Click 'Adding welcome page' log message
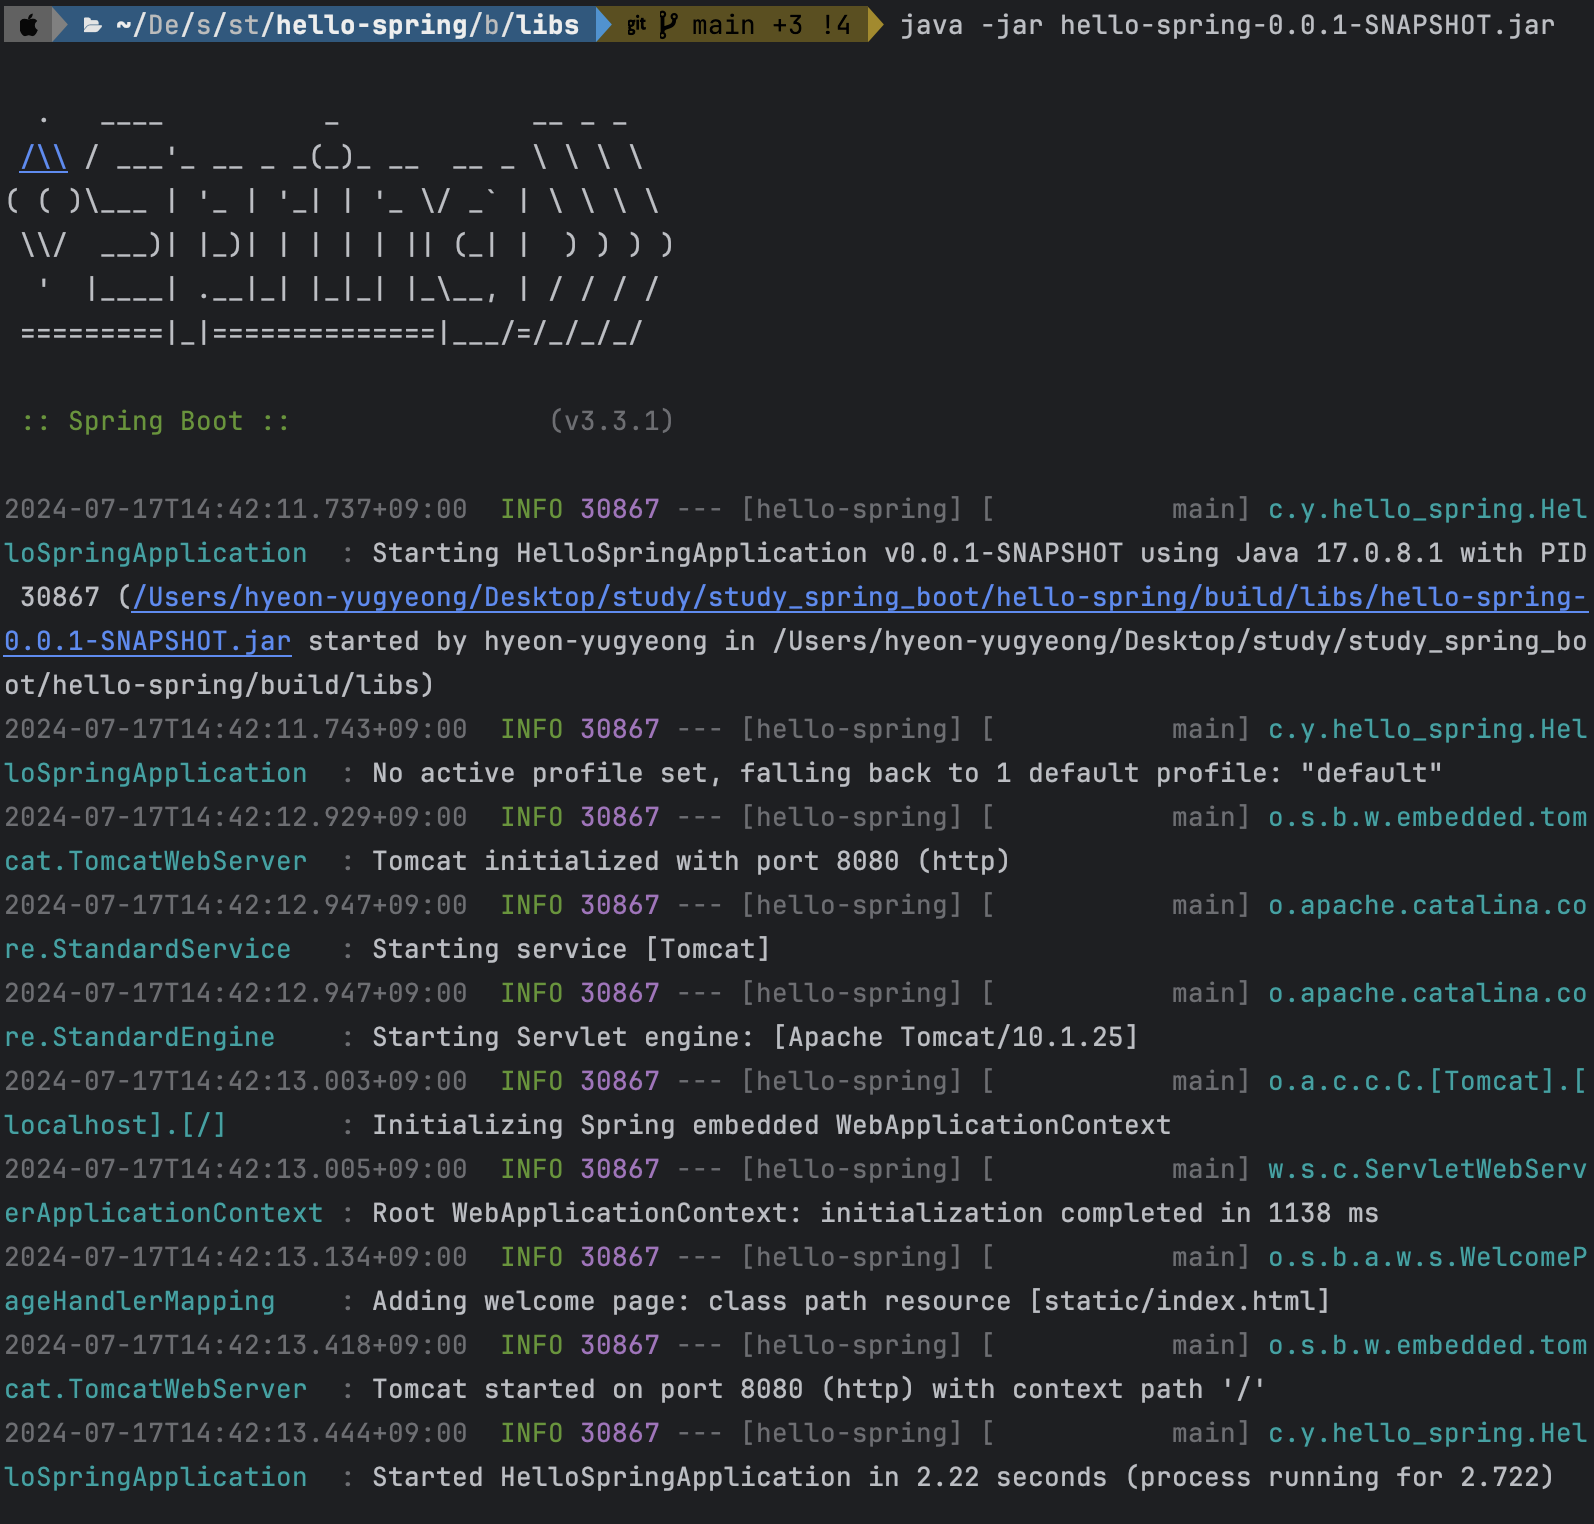 [851, 1301]
